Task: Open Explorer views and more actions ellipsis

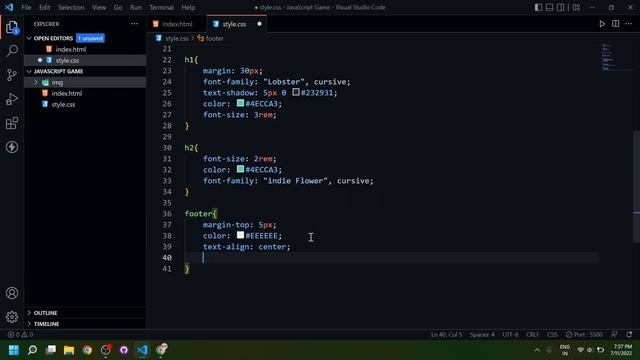Action: tap(134, 24)
